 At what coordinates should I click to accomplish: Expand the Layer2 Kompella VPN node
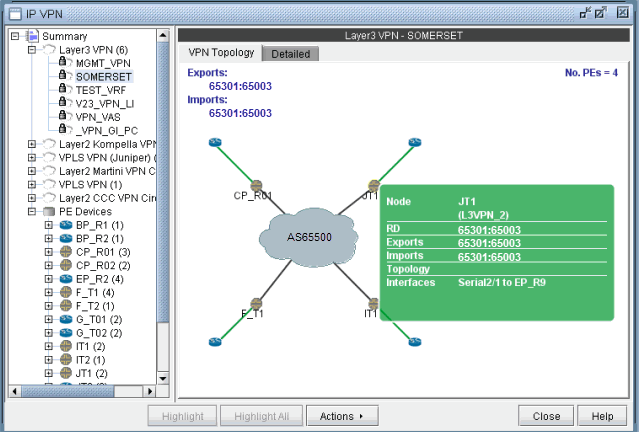click(x=32, y=144)
